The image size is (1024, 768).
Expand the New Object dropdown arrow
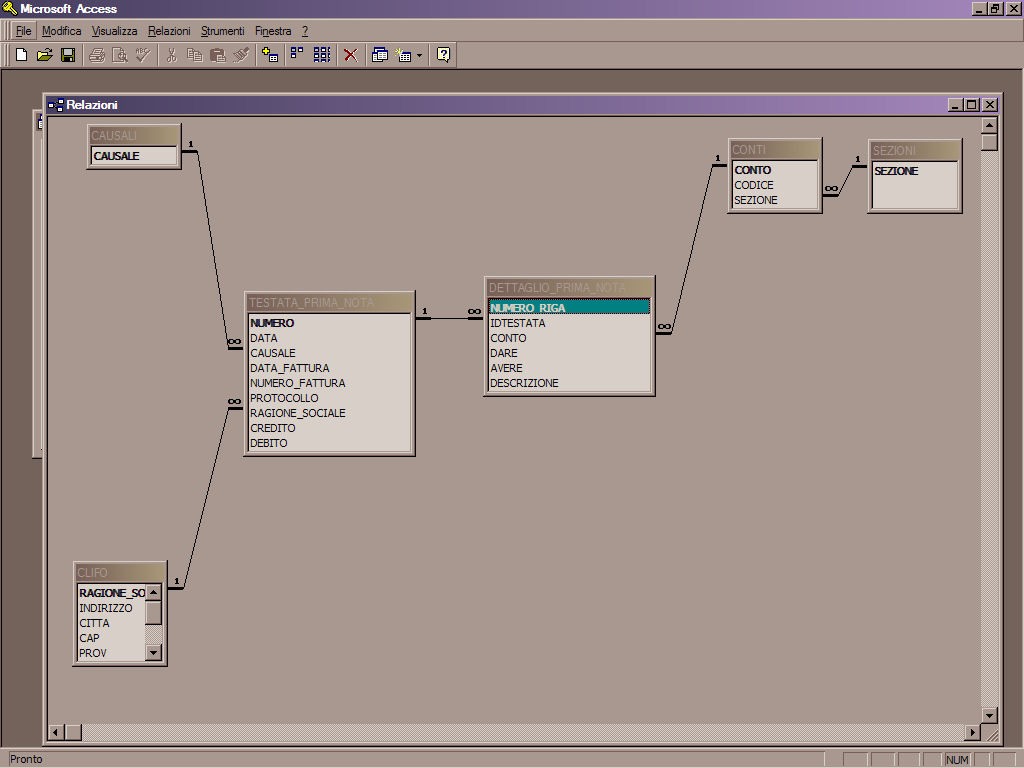coord(419,56)
